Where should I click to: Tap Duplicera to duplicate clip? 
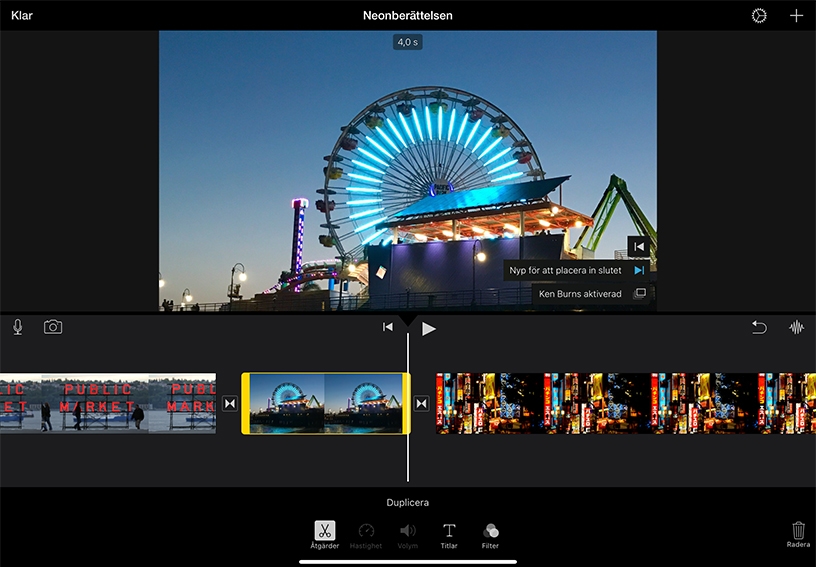tap(407, 502)
